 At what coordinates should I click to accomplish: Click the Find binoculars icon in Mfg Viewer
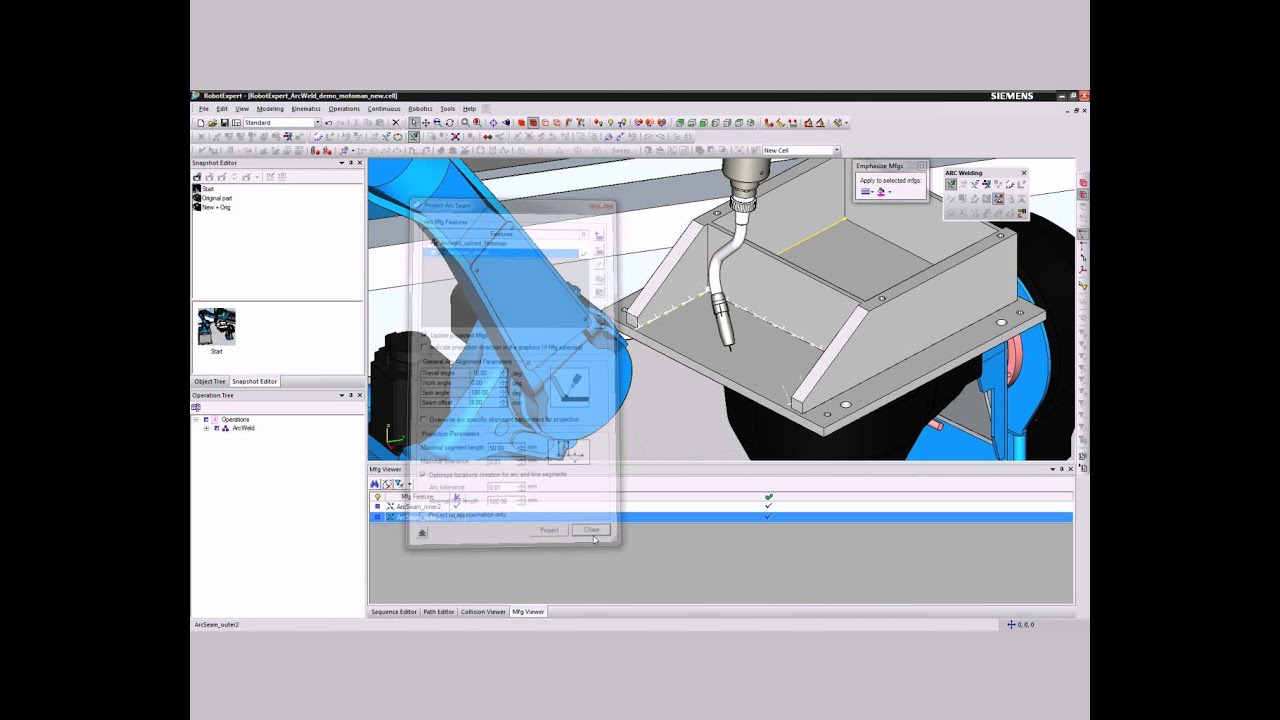(375, 484)
